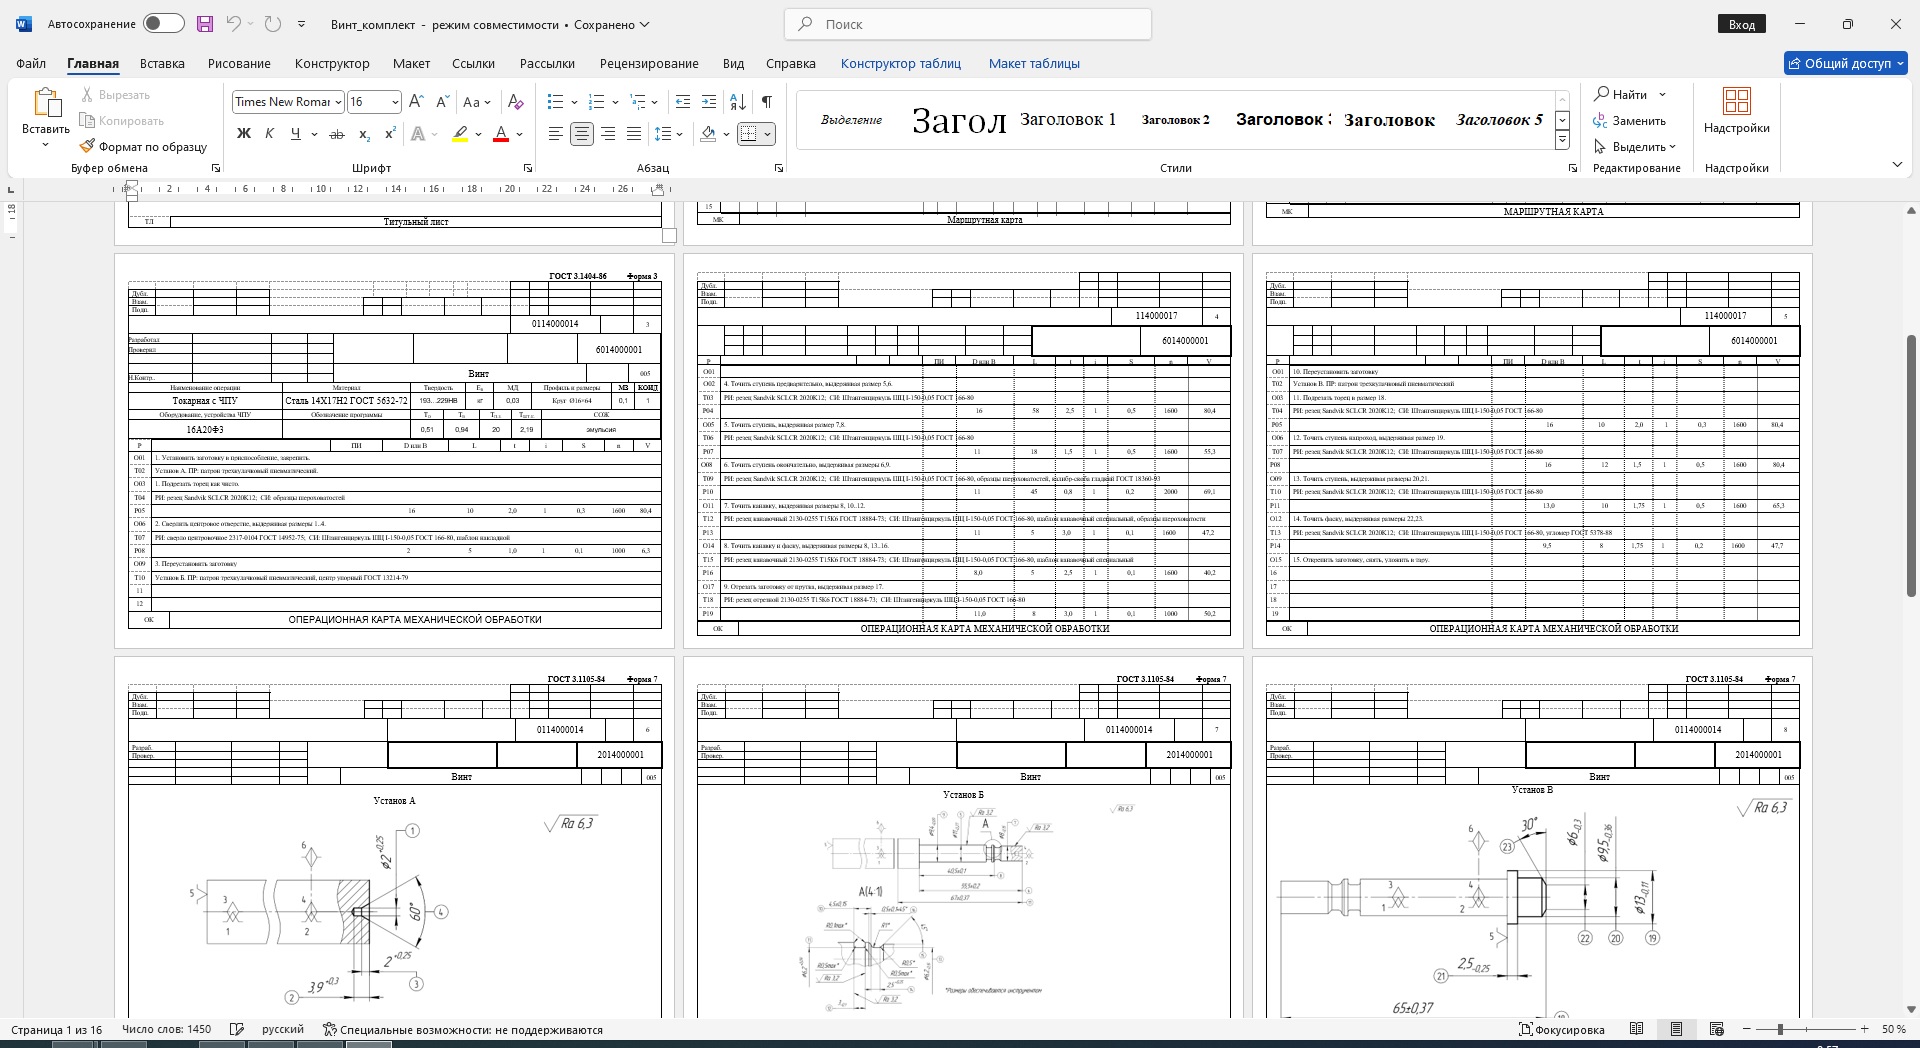The image size is (1920, 1048).
Task: Expand the font size dropdown
Action: (x=395, y=102)
